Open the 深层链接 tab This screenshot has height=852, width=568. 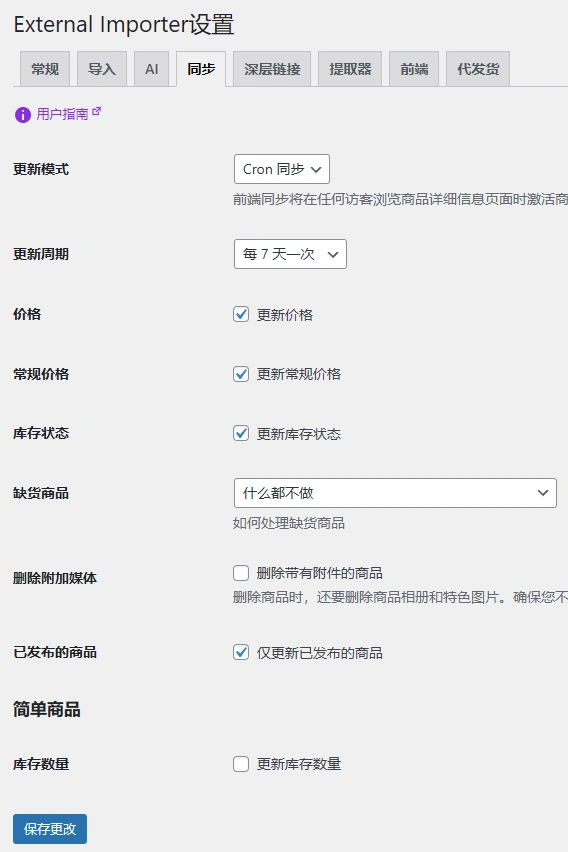[272, 69]
